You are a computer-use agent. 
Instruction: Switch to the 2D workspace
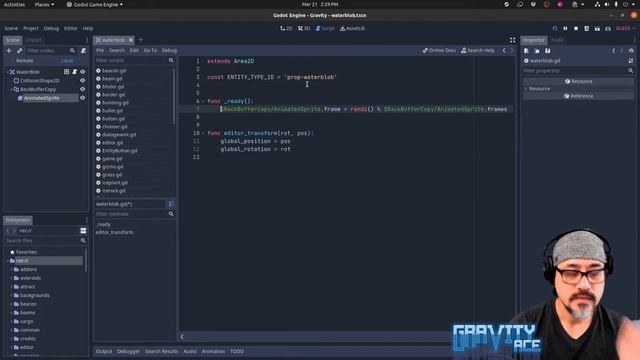click(286, 29)
